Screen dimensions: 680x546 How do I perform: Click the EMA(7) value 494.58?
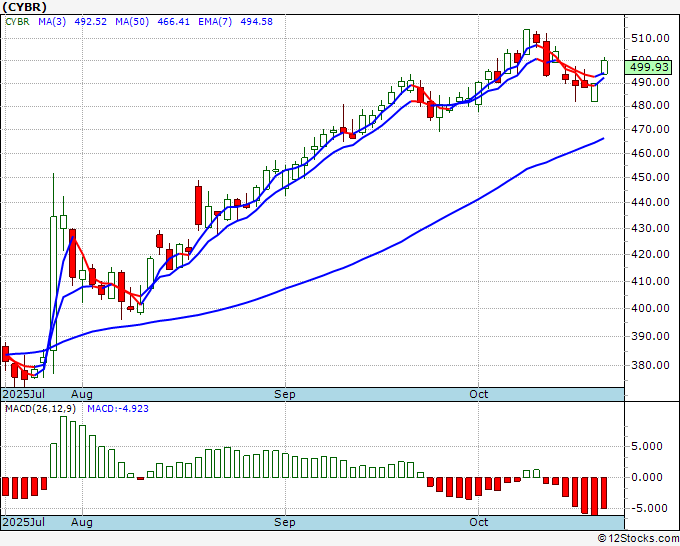[256, 21]
